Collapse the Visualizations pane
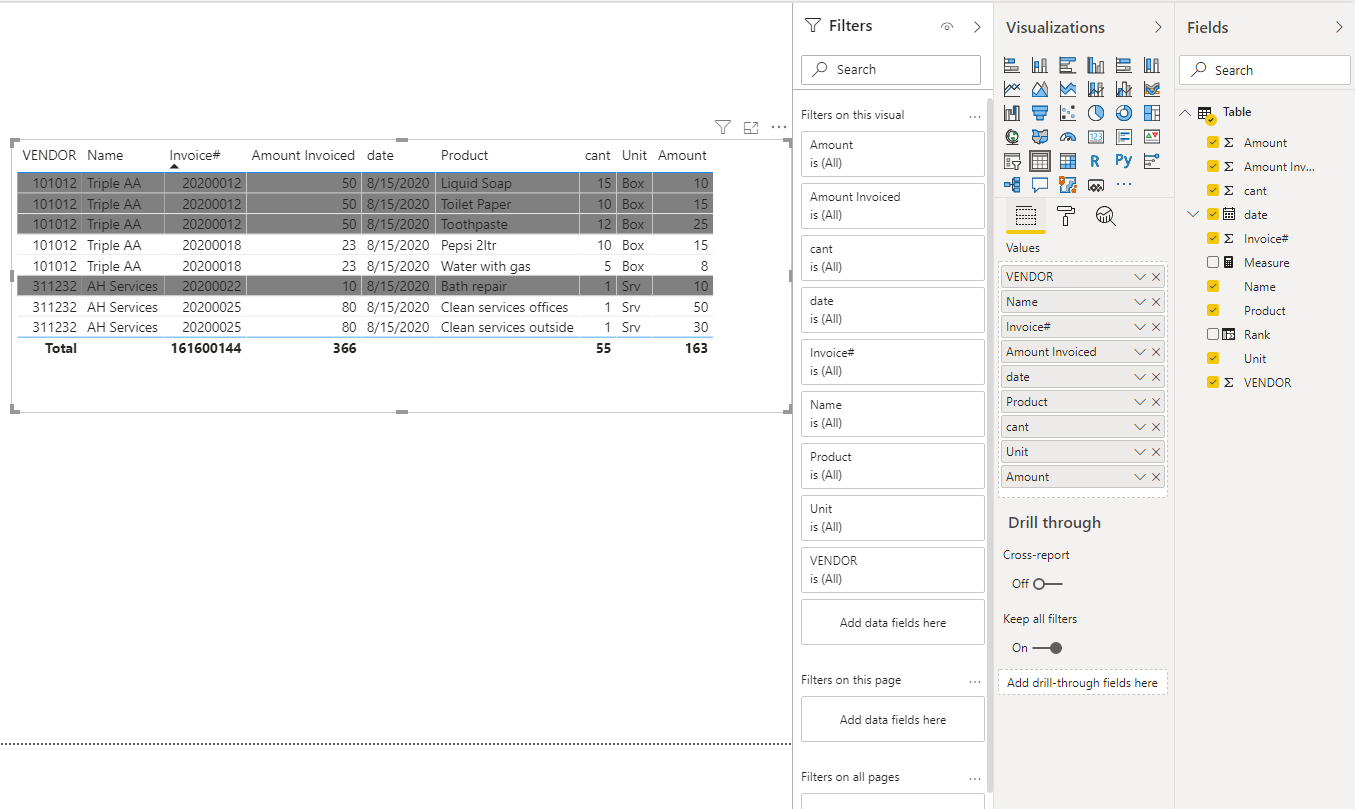The width and height of the screenshot is (1355, 809). click(x=1158, y=27)
